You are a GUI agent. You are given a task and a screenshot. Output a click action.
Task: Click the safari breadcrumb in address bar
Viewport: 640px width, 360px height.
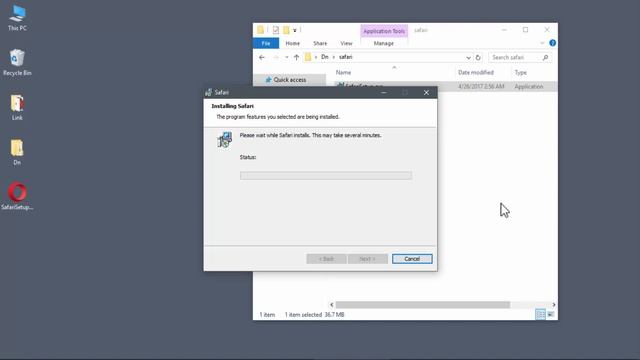[345, 57]
